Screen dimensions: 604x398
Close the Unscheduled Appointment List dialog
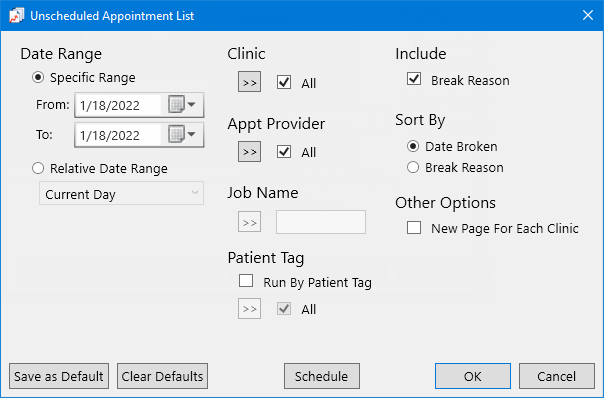click(x=588, y=15)
